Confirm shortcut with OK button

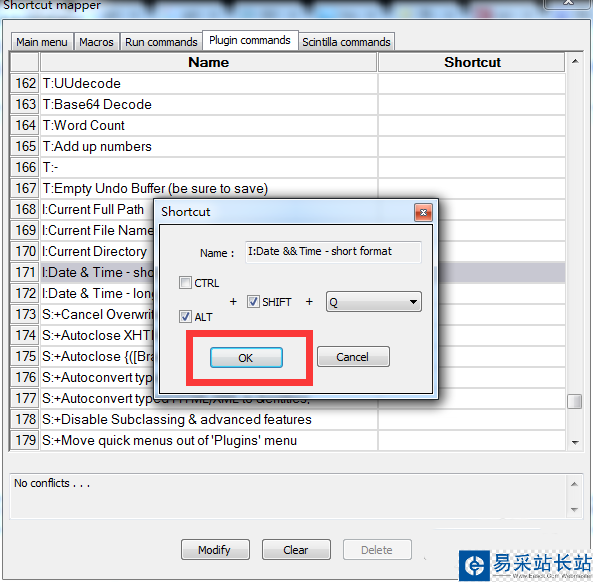(246, 357)
